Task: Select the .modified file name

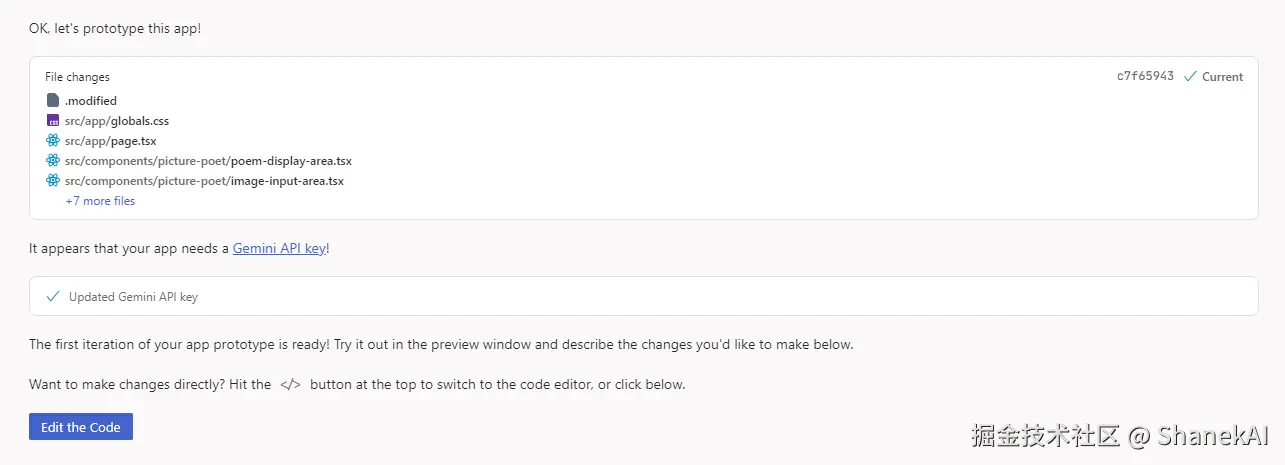Action: tap(91, 101)
